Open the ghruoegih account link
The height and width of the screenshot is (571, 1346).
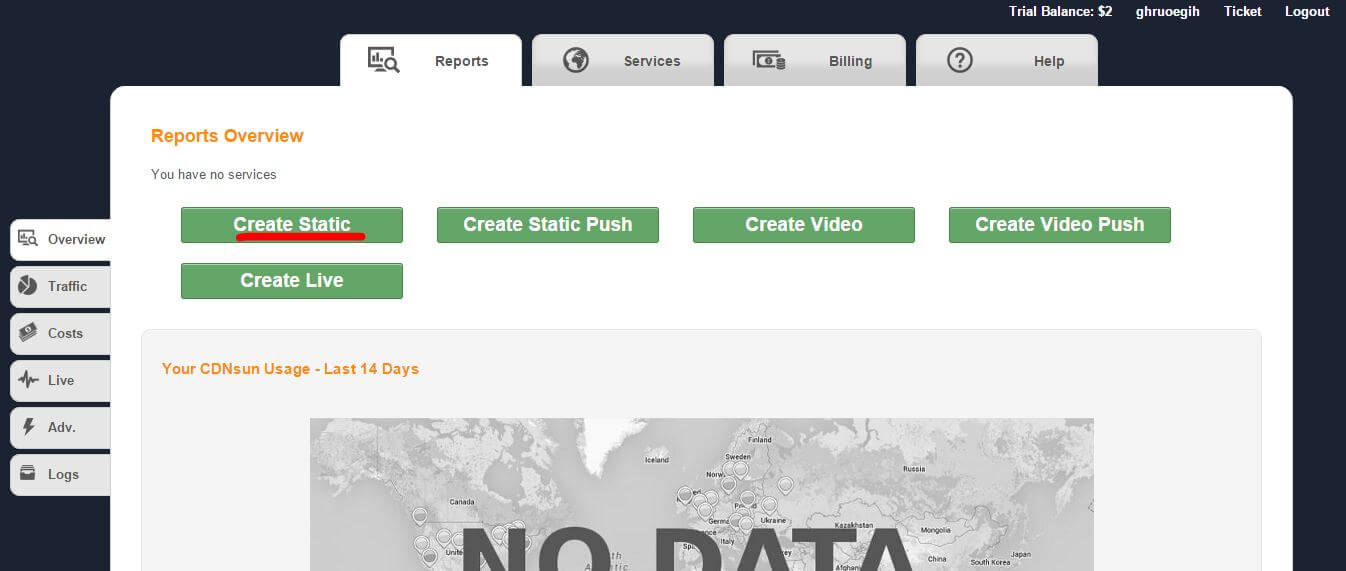[x=1167, y=11]
